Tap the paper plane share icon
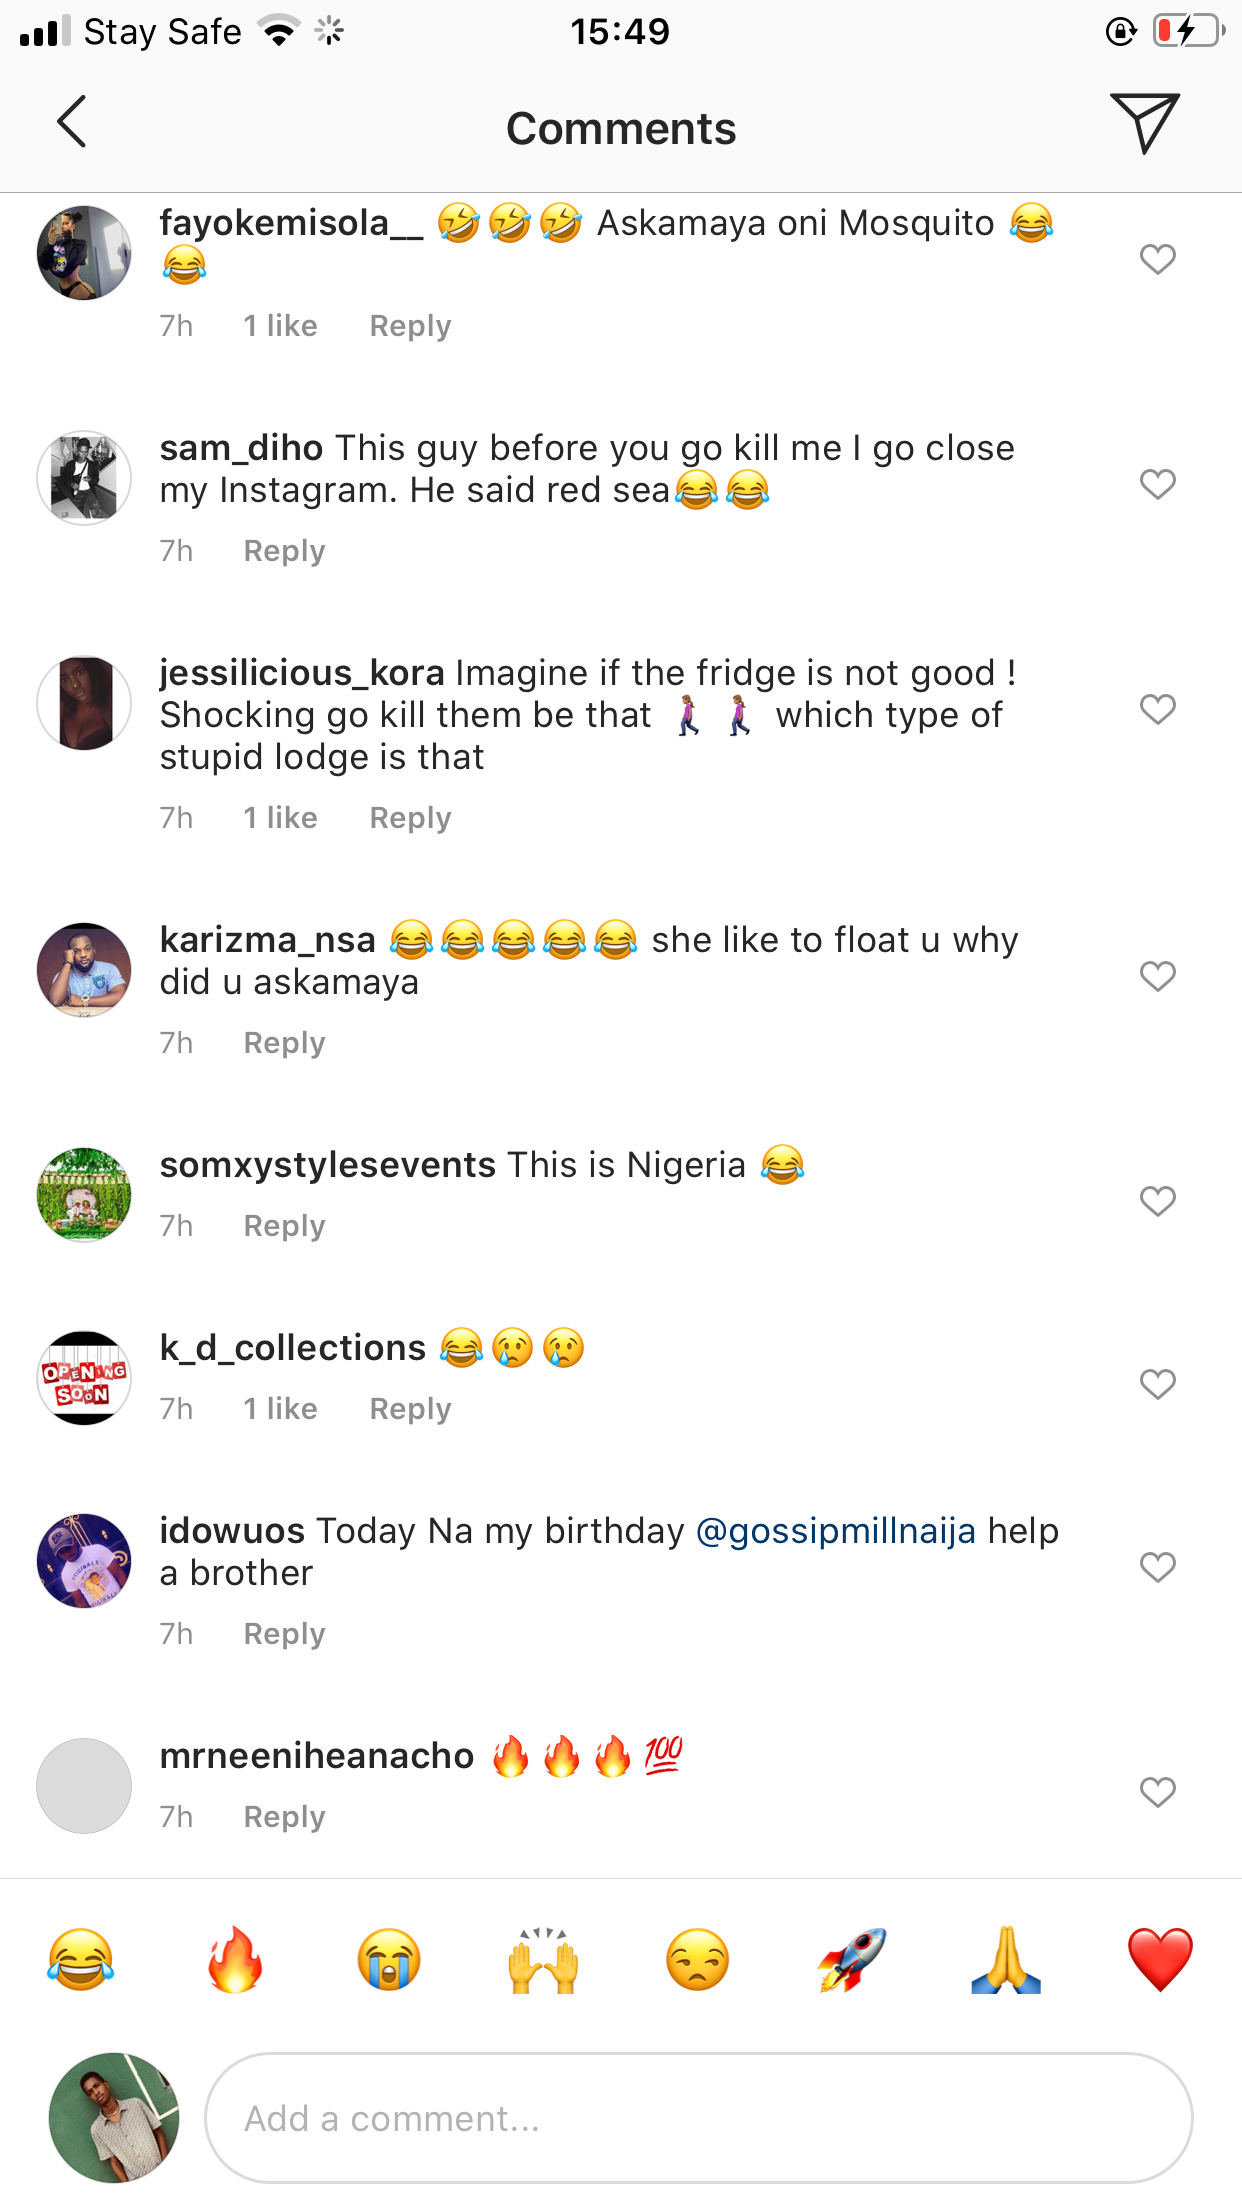Viewport: 1242px width, 2208px height. (1144, 122)
